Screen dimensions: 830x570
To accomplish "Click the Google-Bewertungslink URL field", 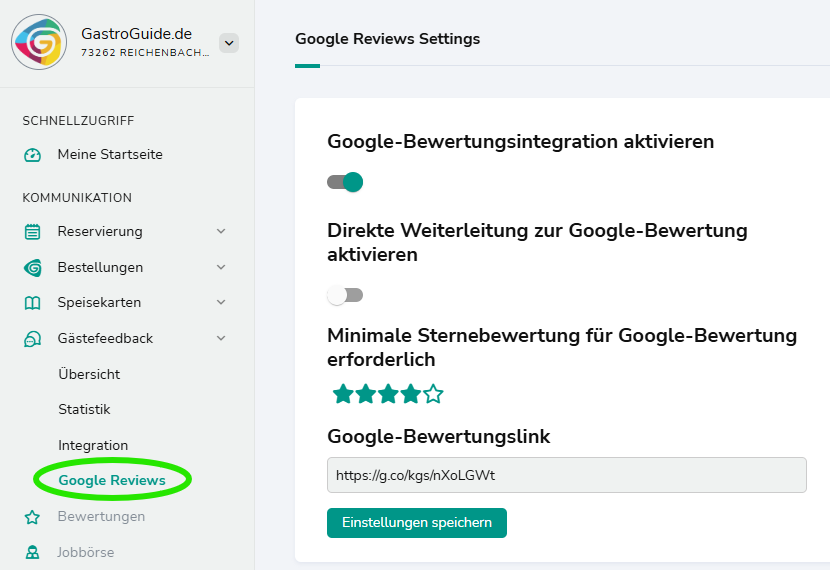I will [x=566, y=475].
